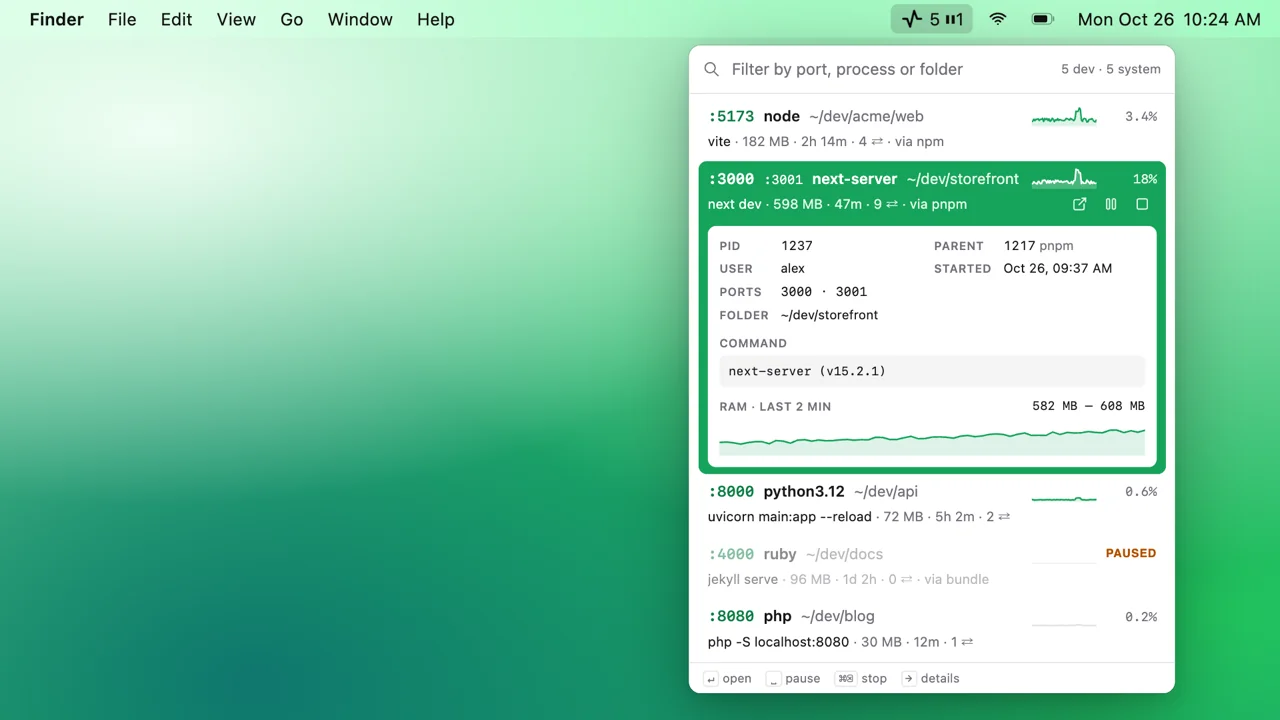The image size is (1280, 720).
Task: Click ports value 3000 · 3001
Action: (824, 292)
